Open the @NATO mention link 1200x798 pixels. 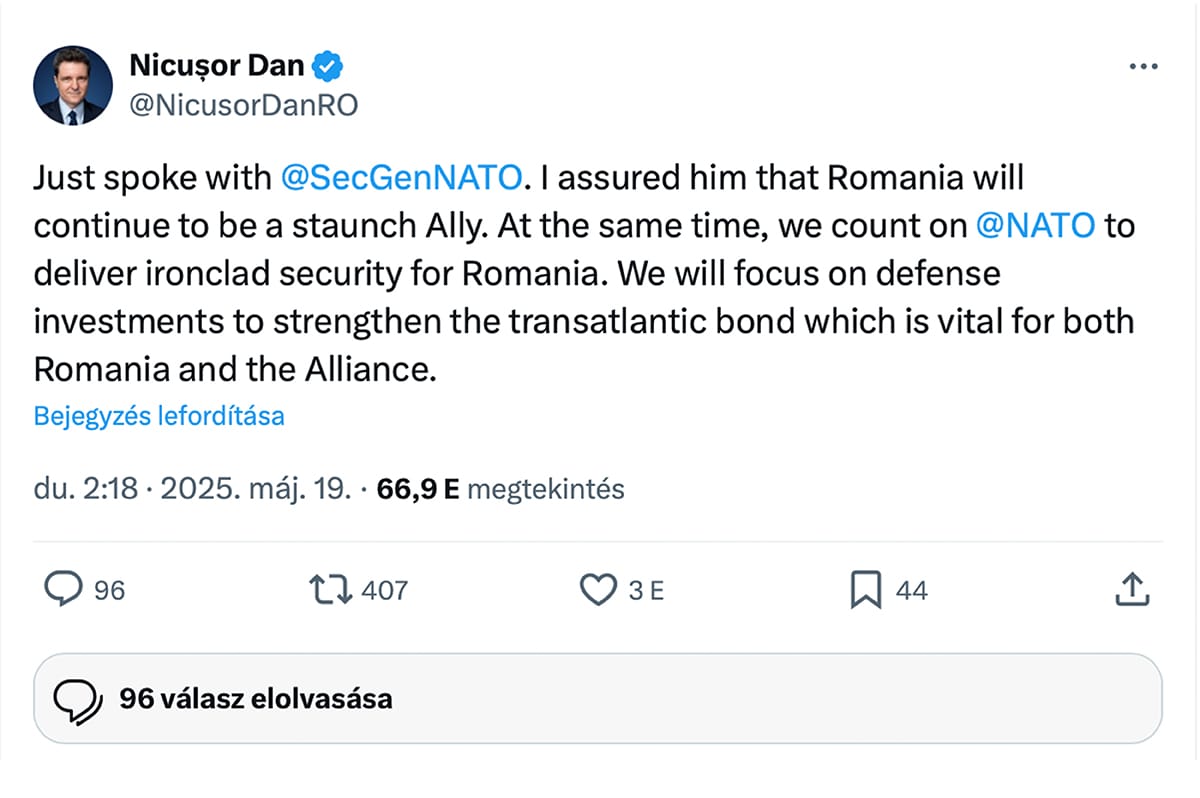[x=1035, y=225]
